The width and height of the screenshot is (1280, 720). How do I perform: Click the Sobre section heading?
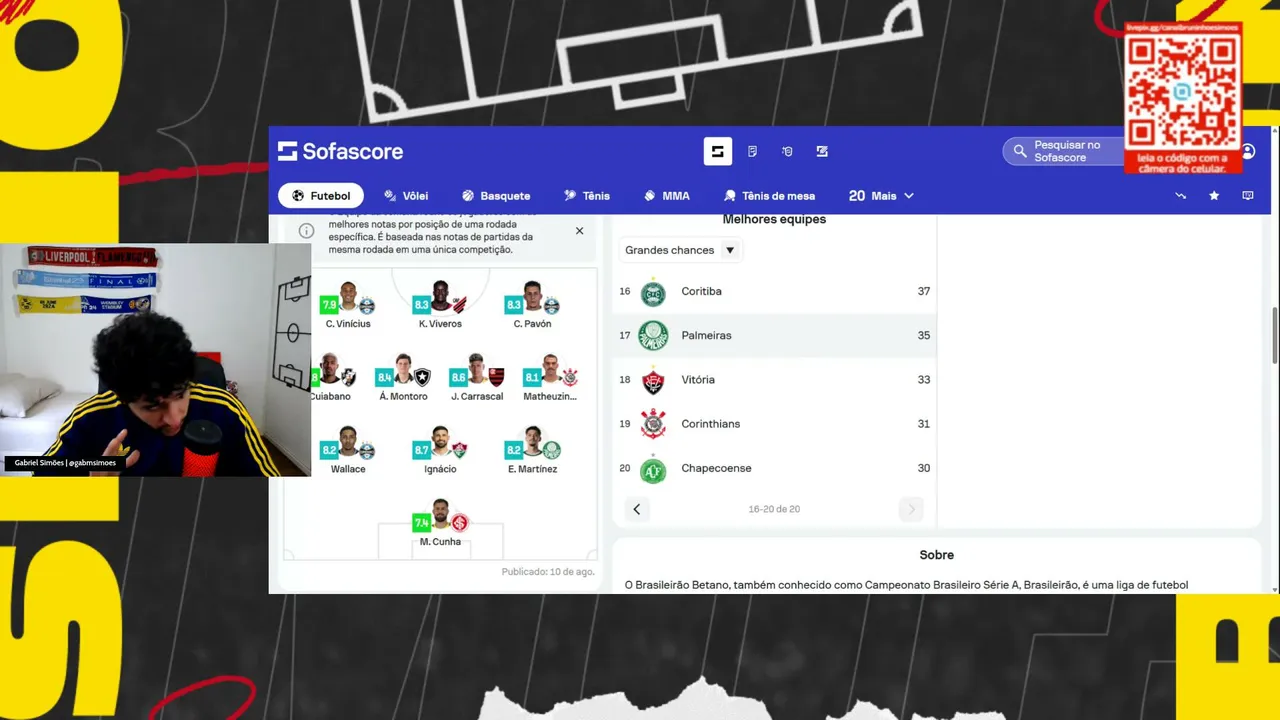point(937,555)
